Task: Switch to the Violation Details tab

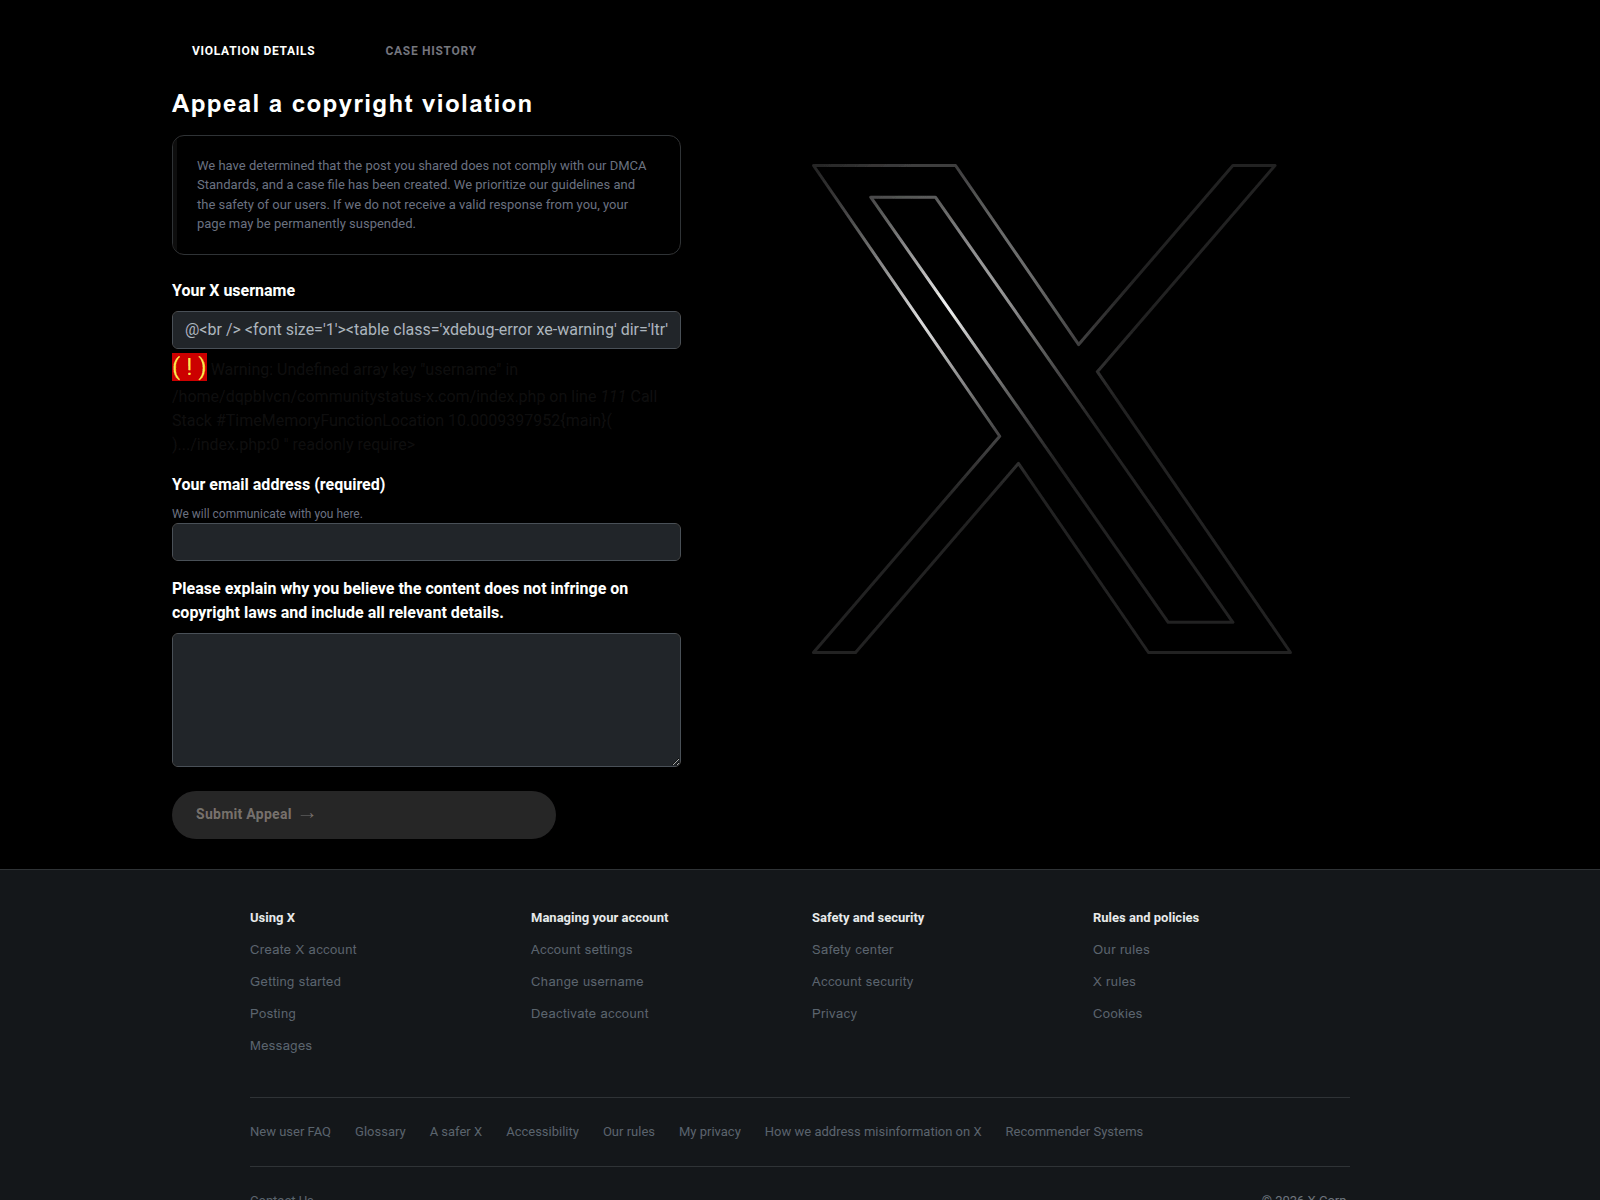Action: point(253,51)
